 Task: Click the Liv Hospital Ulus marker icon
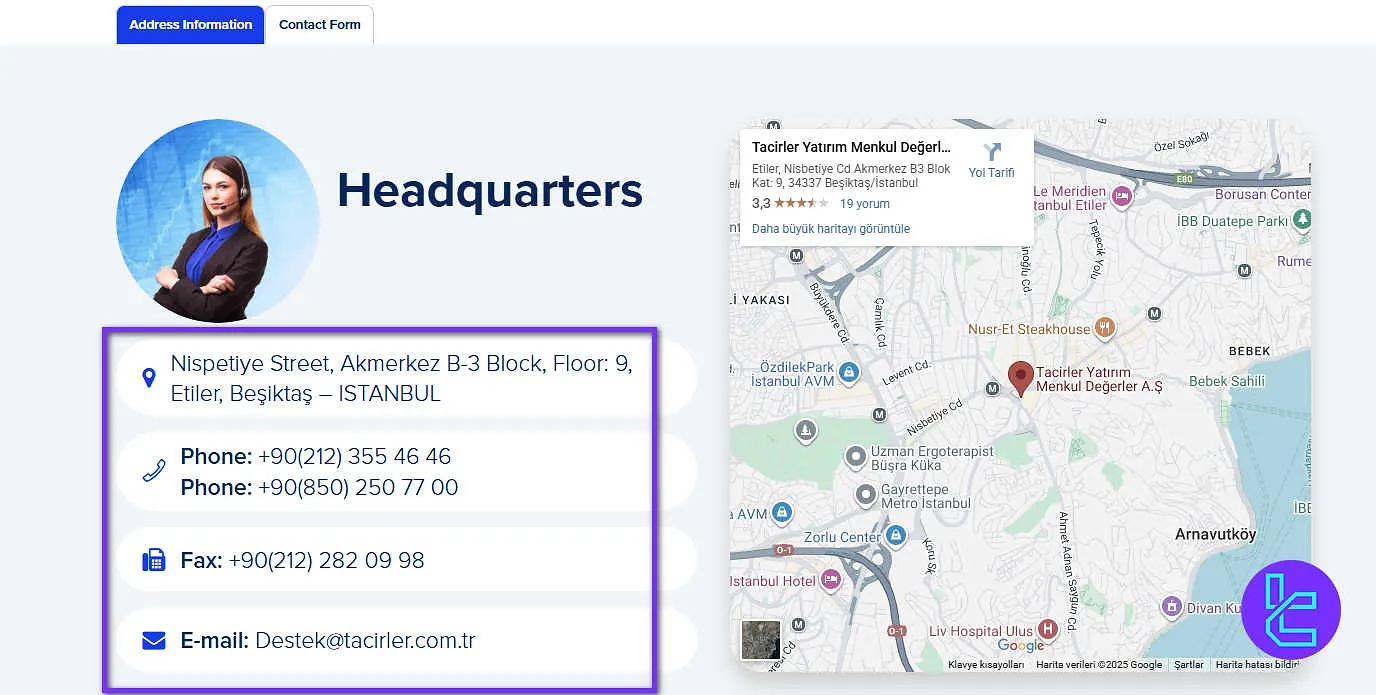[1047, 630]
